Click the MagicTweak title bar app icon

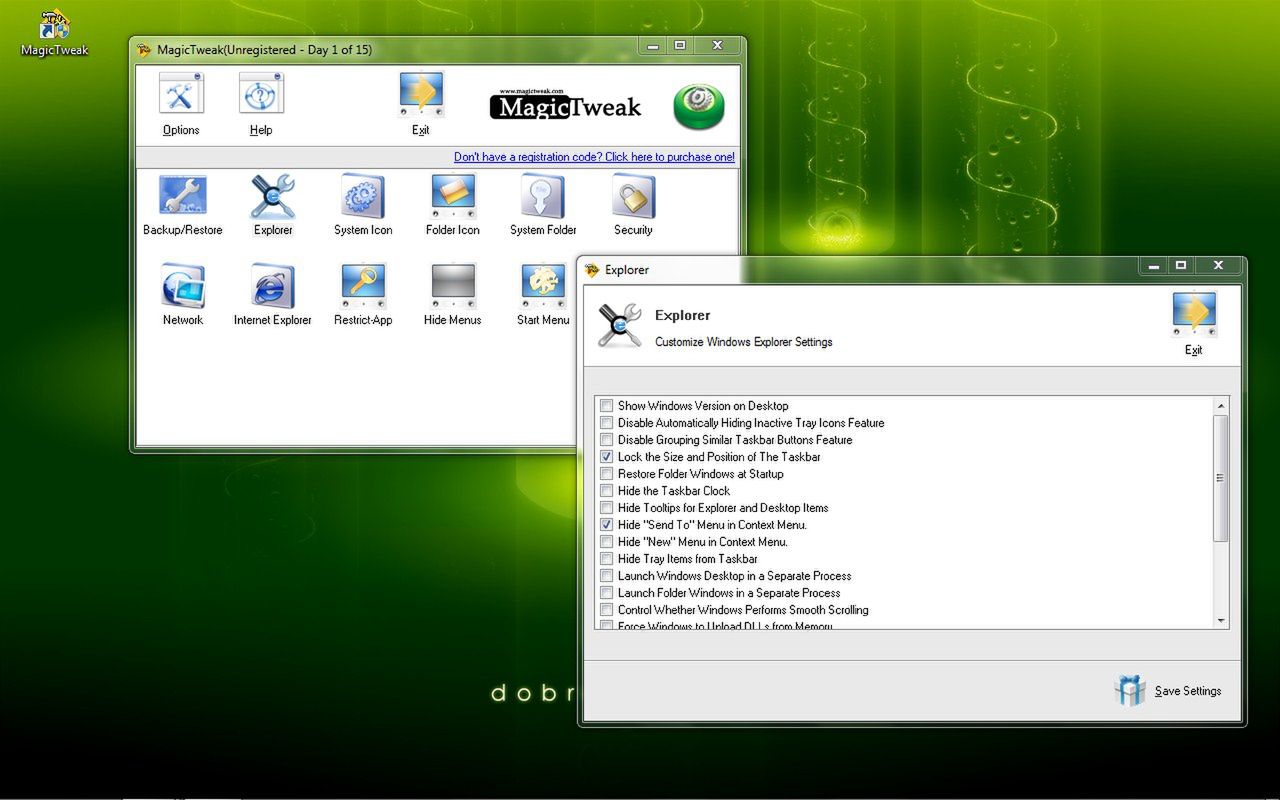coord(144,50)
